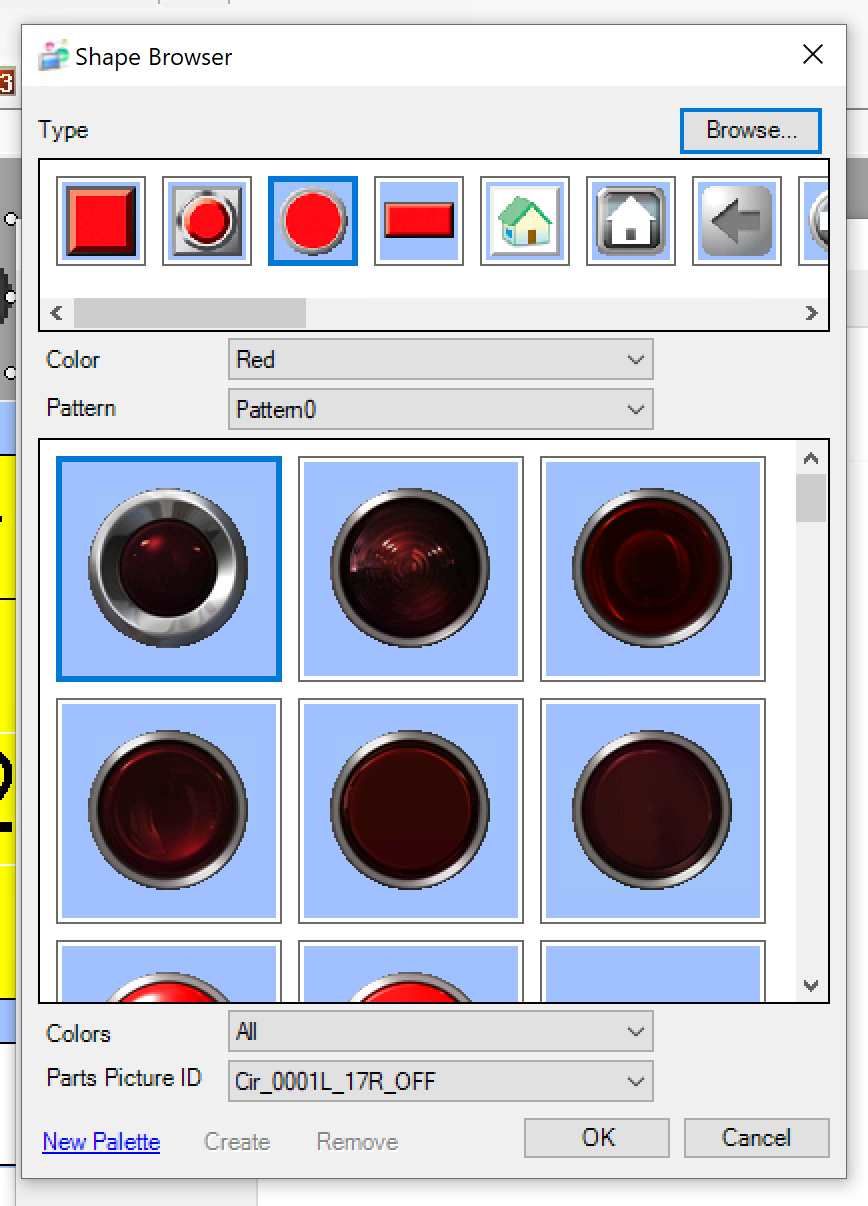Click the right arrow of type scrollbar
The width and height of the screenshot is (868, 1206).
pos(811,313)
